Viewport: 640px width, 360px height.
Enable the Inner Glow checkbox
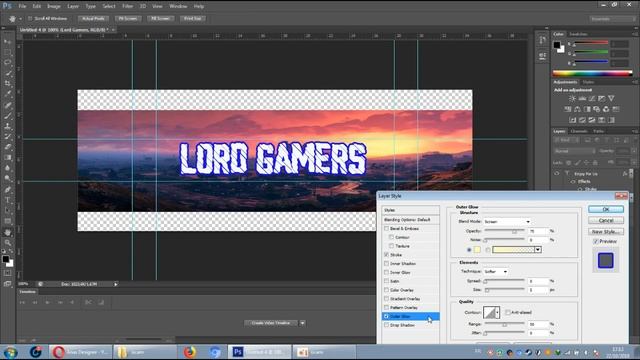coord(386,272)
